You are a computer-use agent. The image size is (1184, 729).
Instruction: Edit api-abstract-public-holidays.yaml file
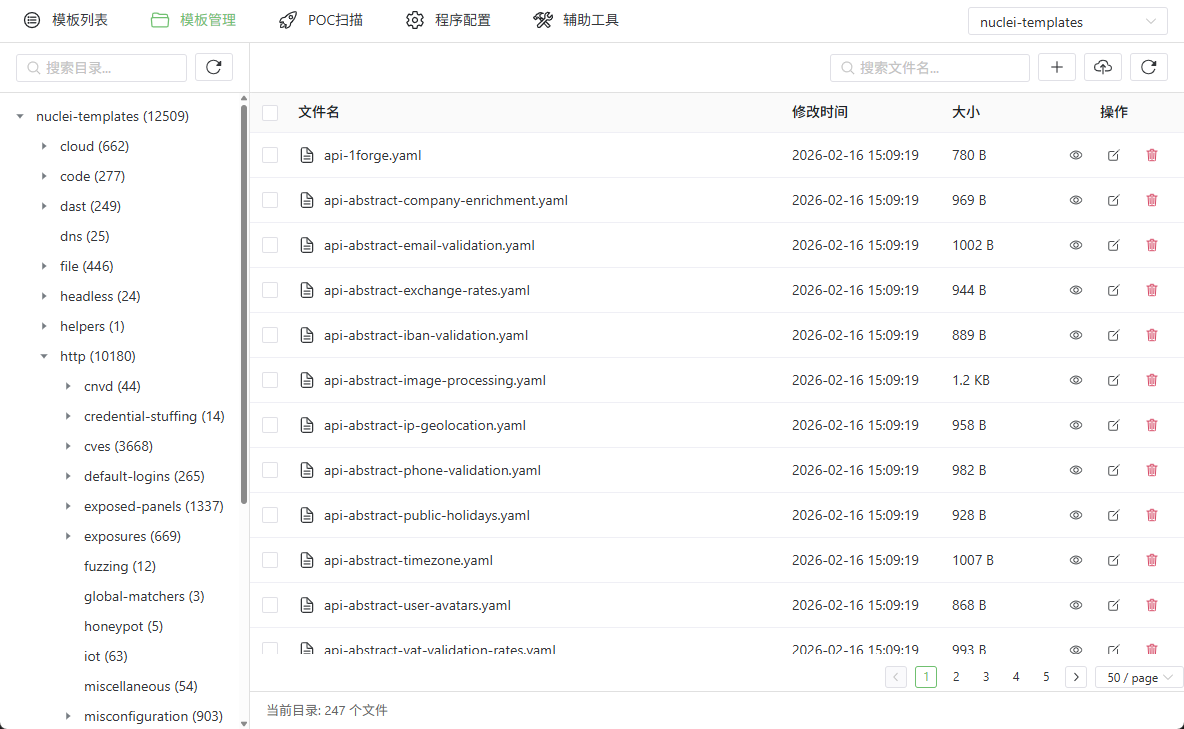1113,515
